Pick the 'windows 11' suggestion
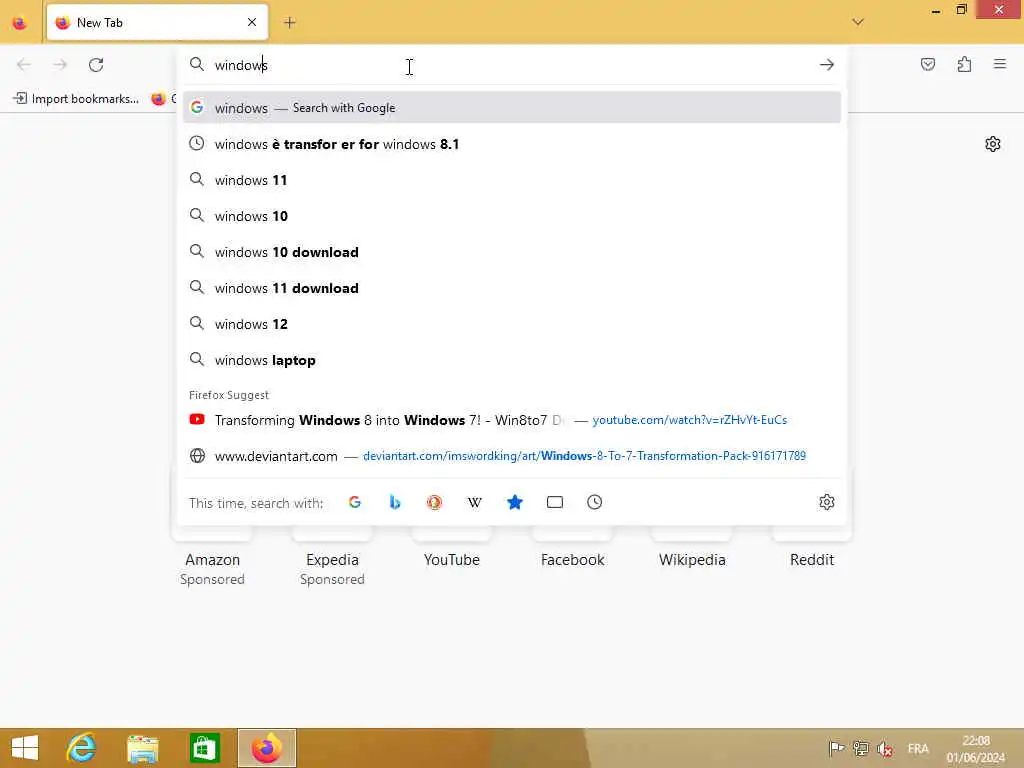Screen dimensions: 1024x768 point(511,180)
